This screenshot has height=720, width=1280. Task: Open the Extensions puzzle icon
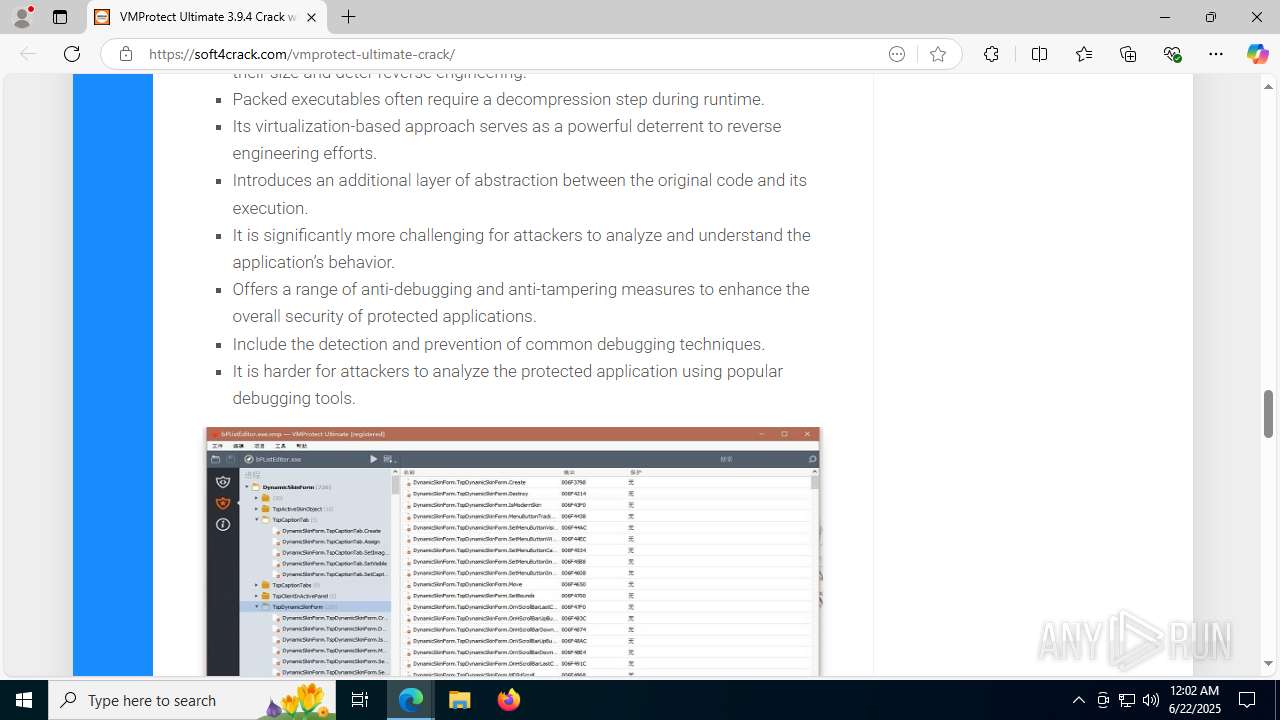pos(991,54)
